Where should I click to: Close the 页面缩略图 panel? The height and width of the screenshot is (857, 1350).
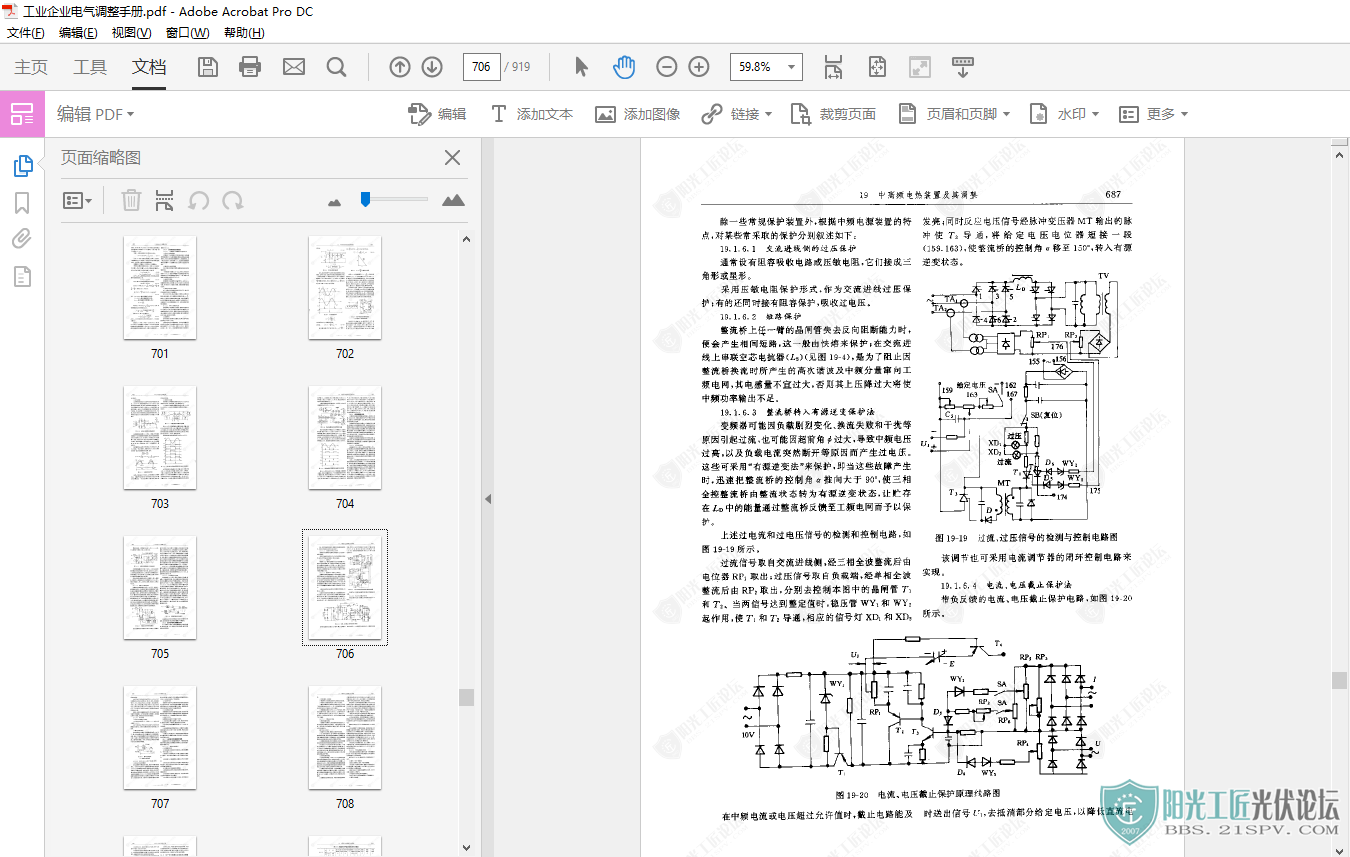(452, 157)
